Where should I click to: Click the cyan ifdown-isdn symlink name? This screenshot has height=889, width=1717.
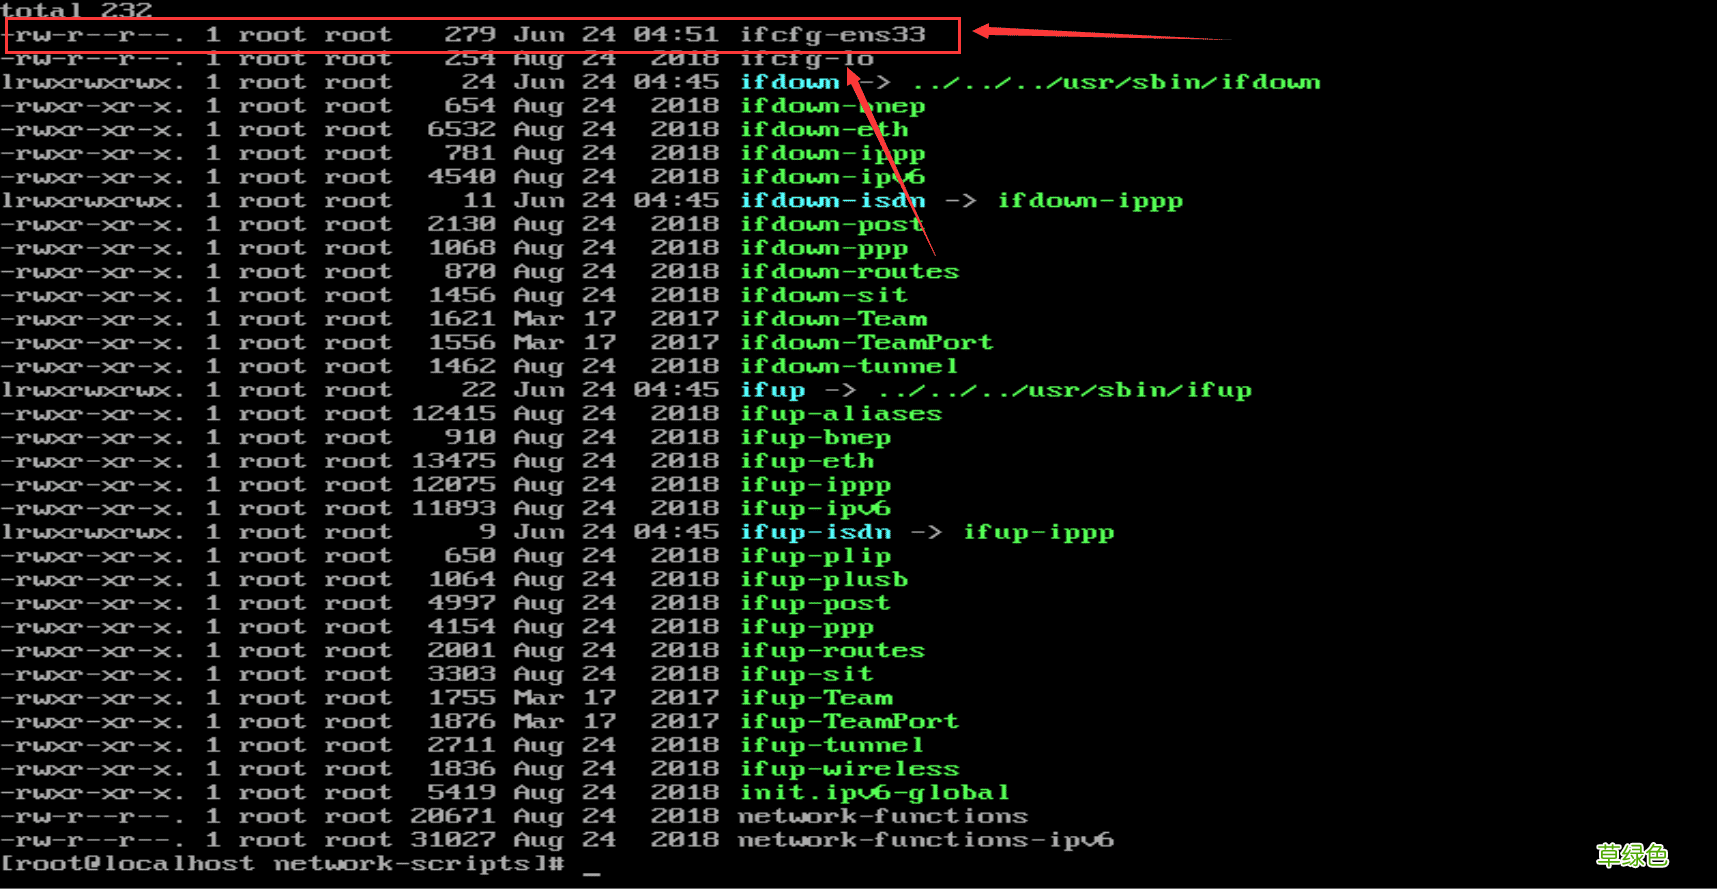(x=832, y=201)
